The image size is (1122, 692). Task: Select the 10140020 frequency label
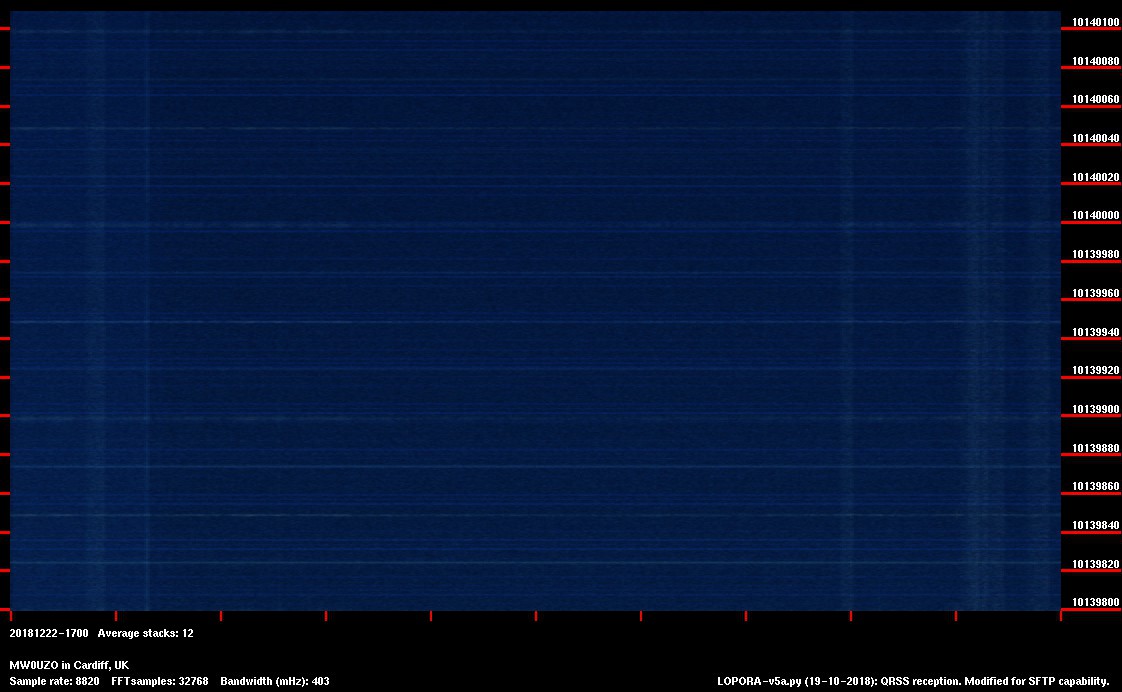click(1095, 177)
